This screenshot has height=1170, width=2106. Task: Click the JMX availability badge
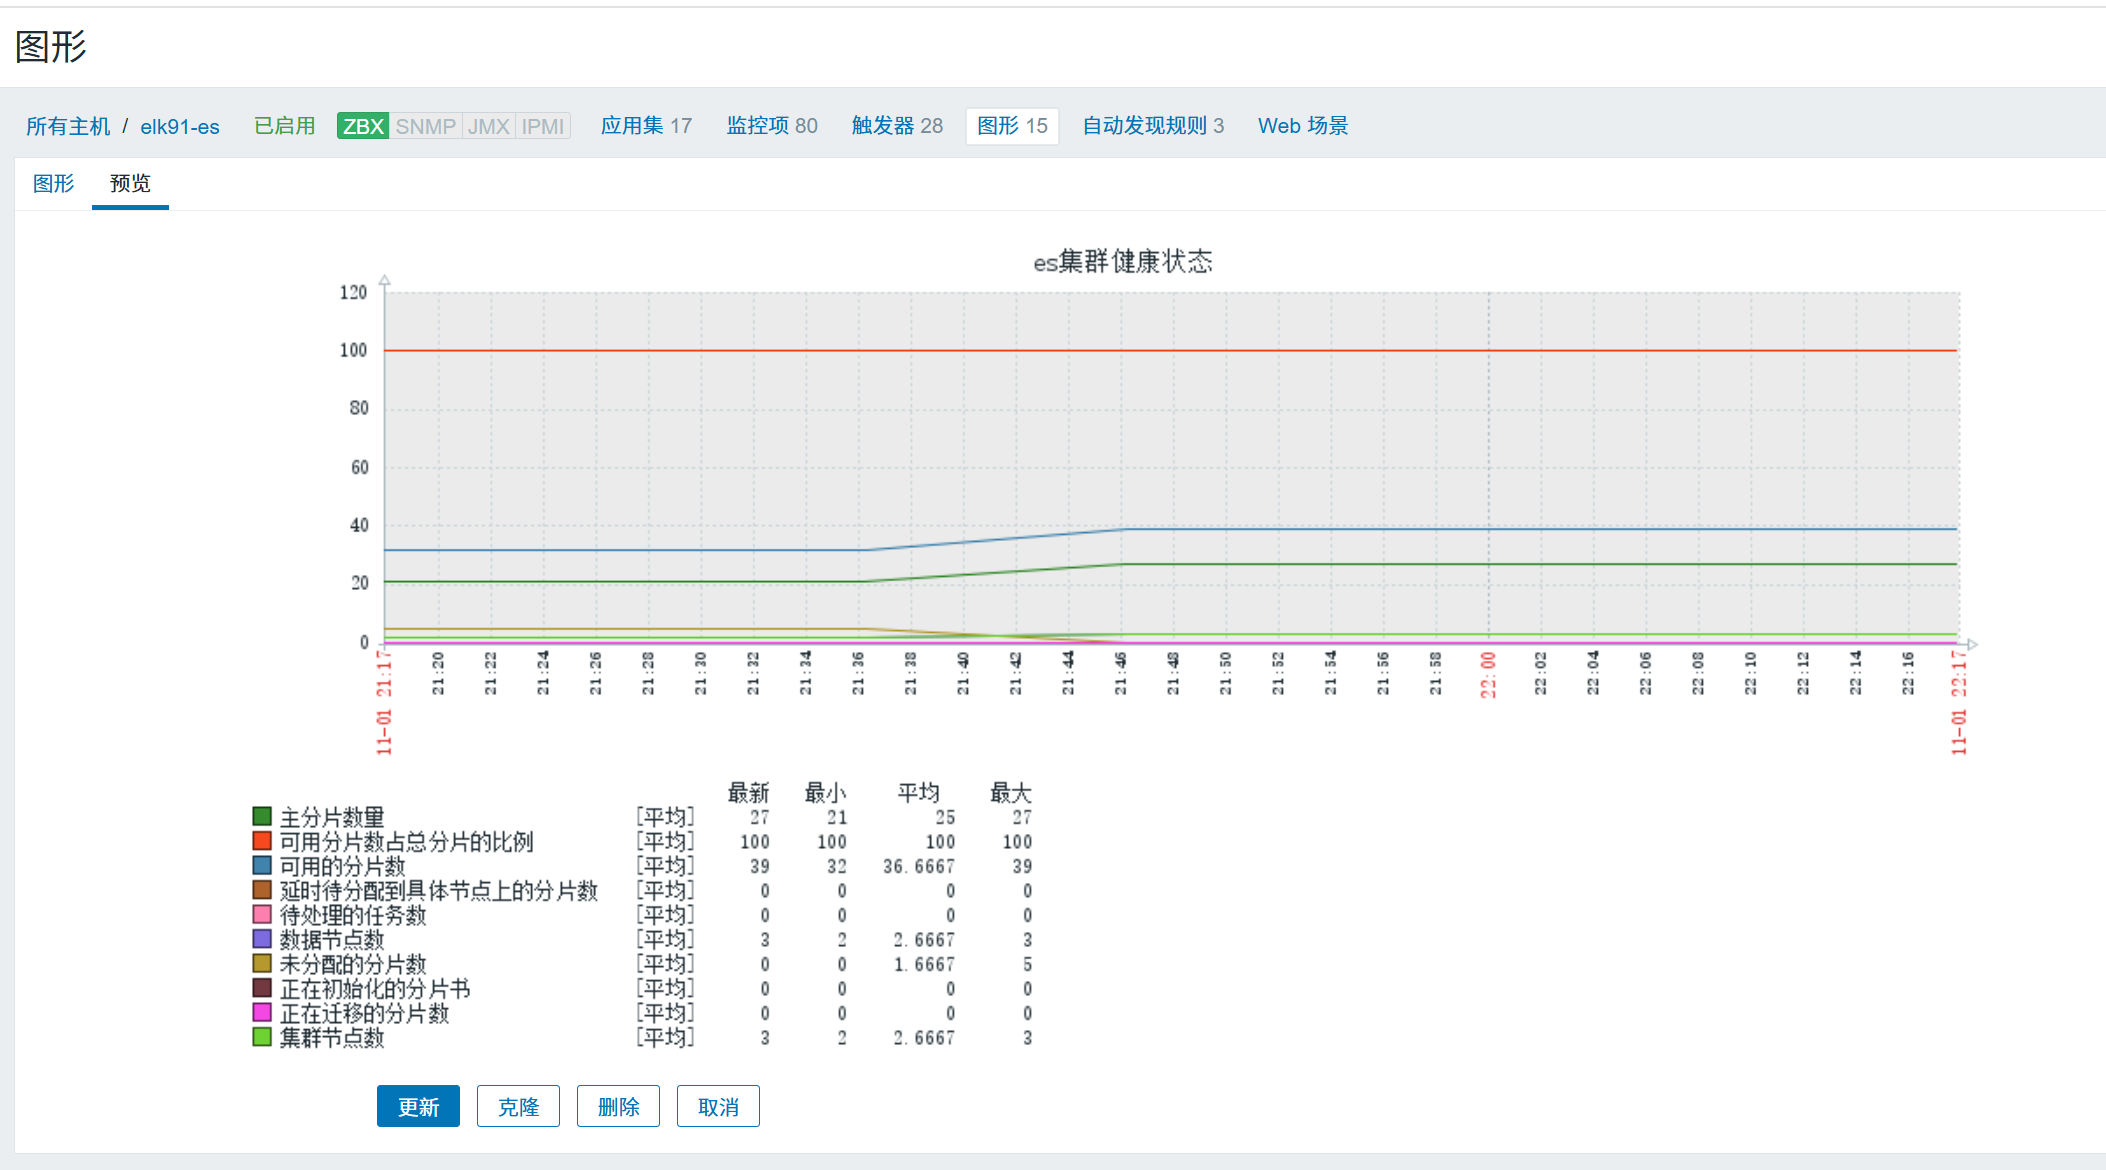point(488,126)
